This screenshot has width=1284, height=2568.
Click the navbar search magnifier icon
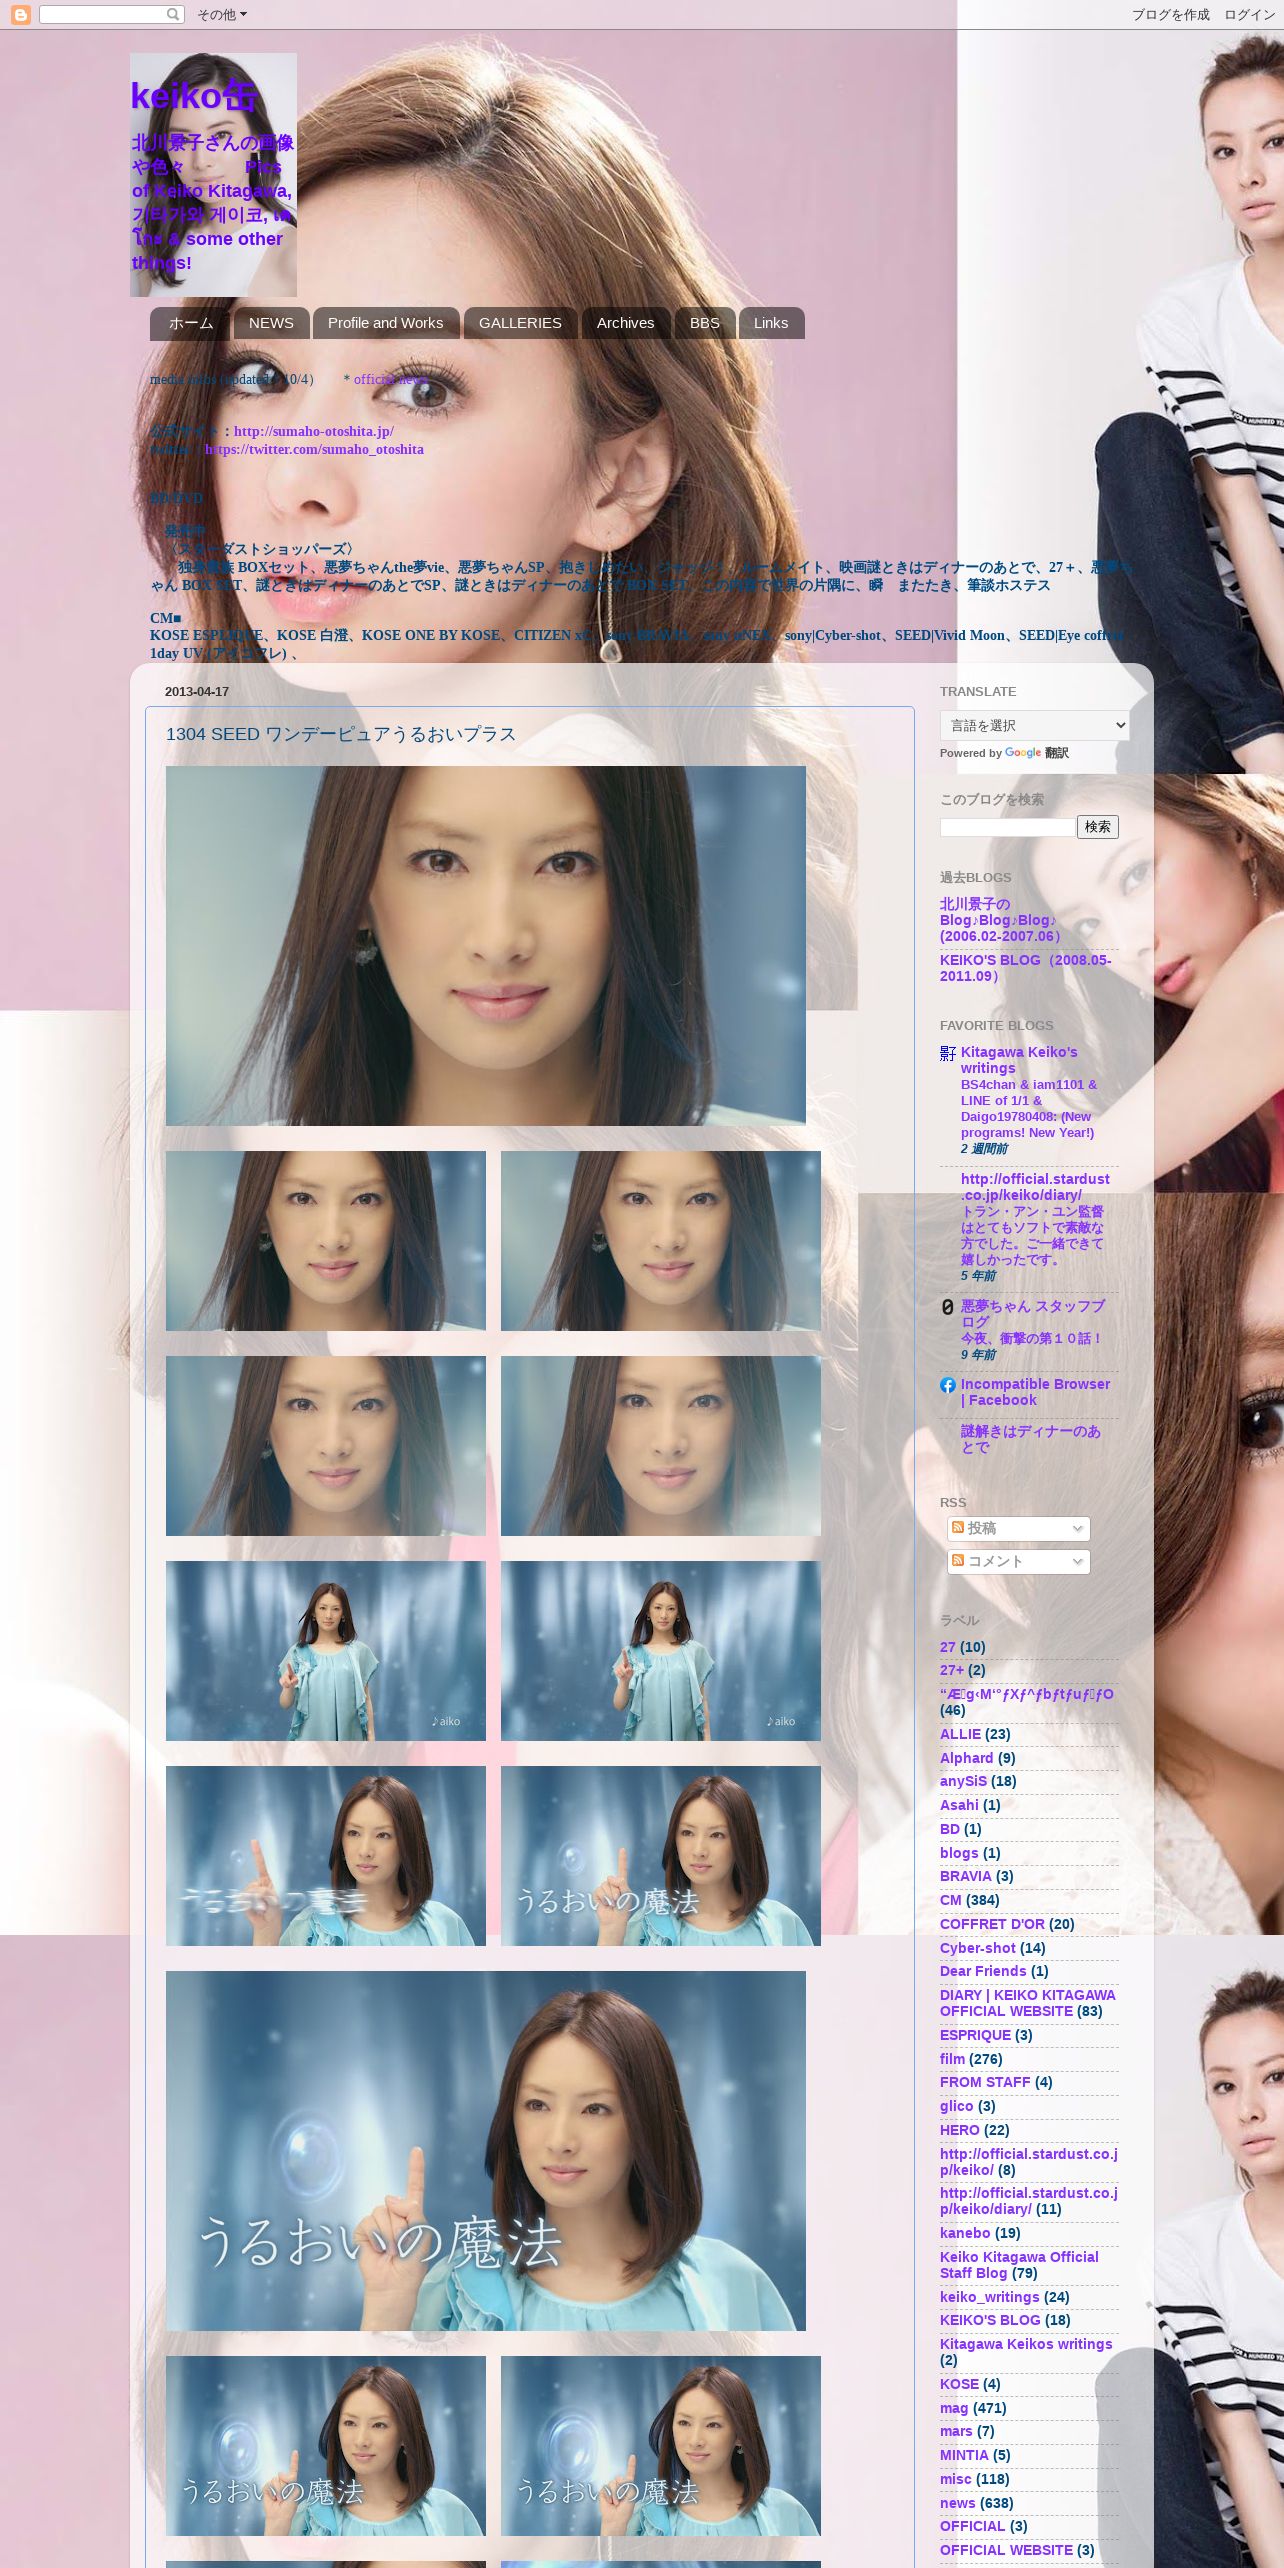(x=173, y=14)
